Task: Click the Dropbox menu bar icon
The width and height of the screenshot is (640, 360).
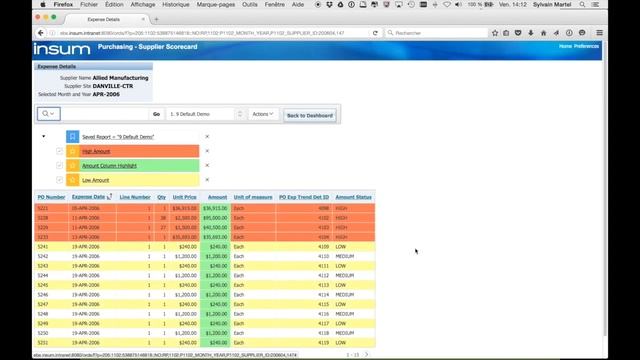Action: click(329, 4)
